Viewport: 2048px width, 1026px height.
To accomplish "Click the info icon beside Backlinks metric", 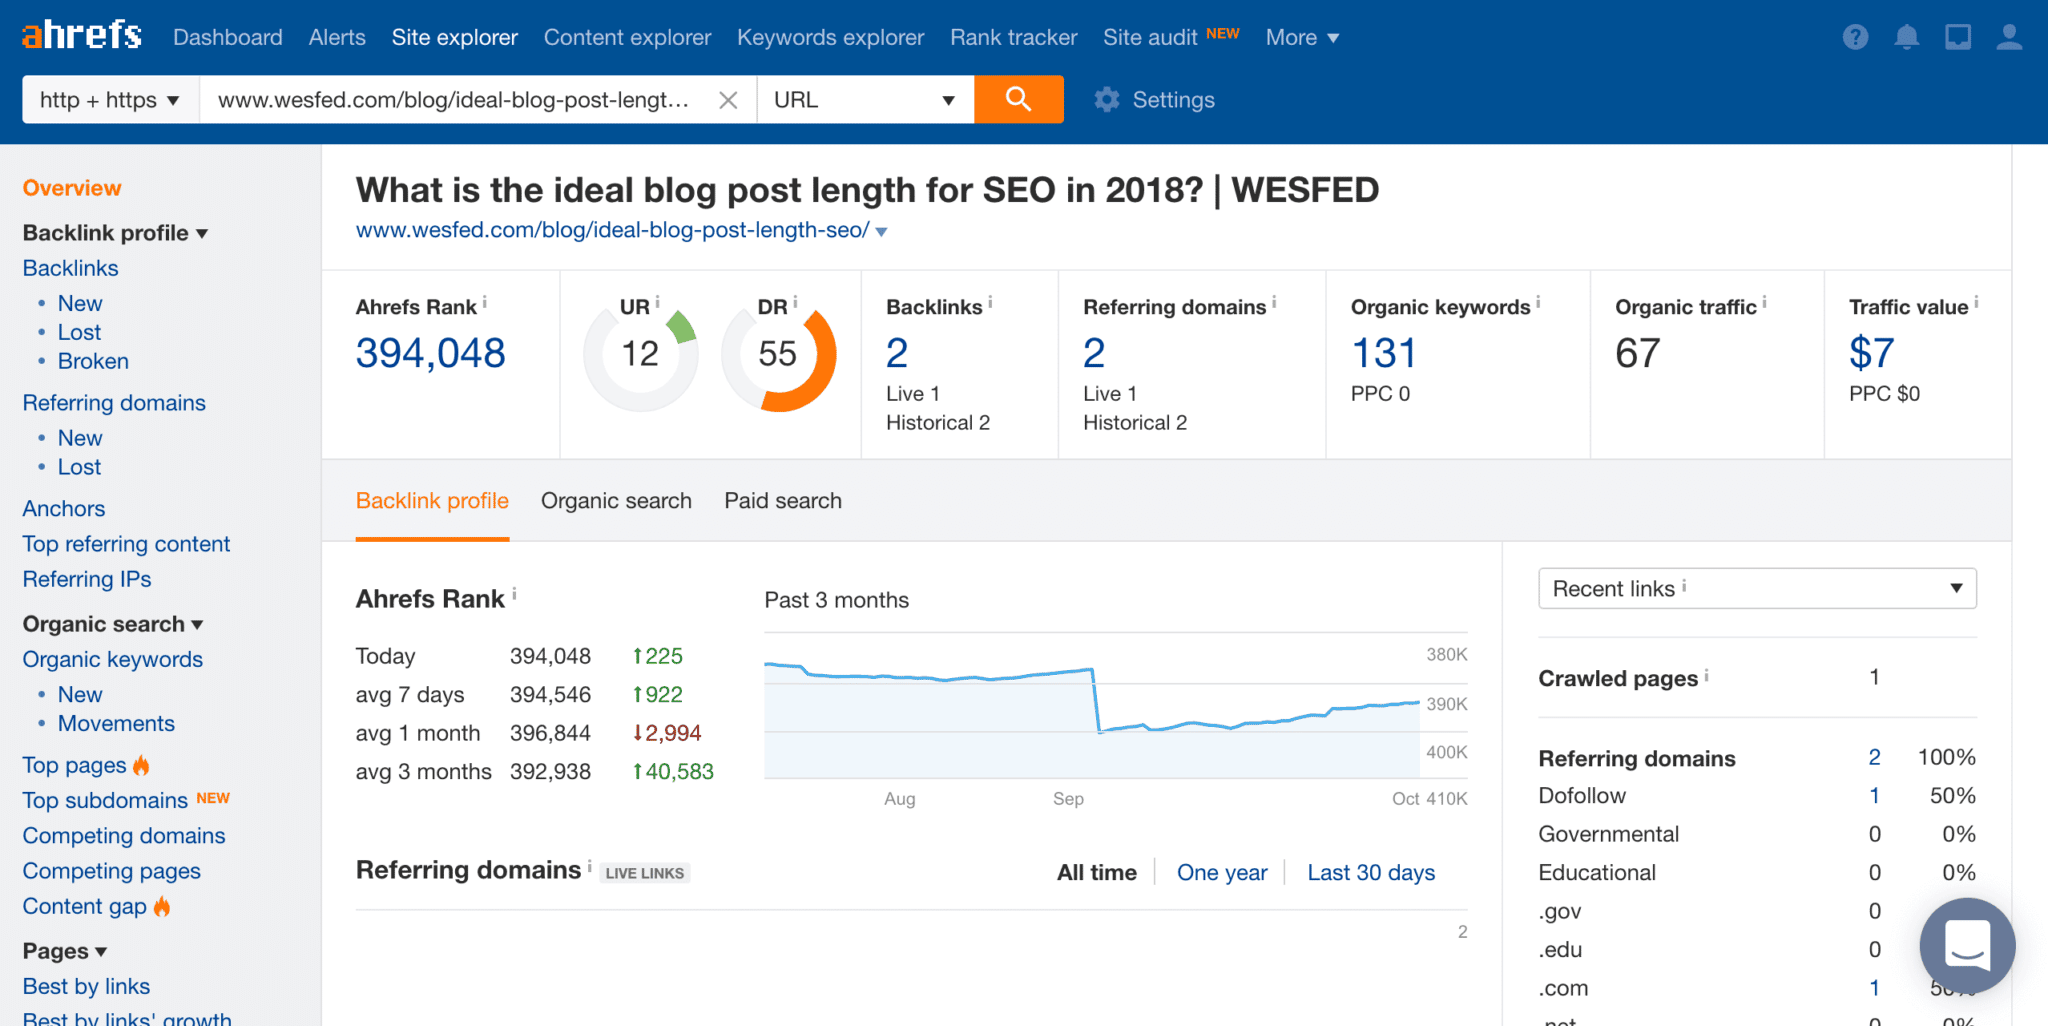I will coord(990,302).
